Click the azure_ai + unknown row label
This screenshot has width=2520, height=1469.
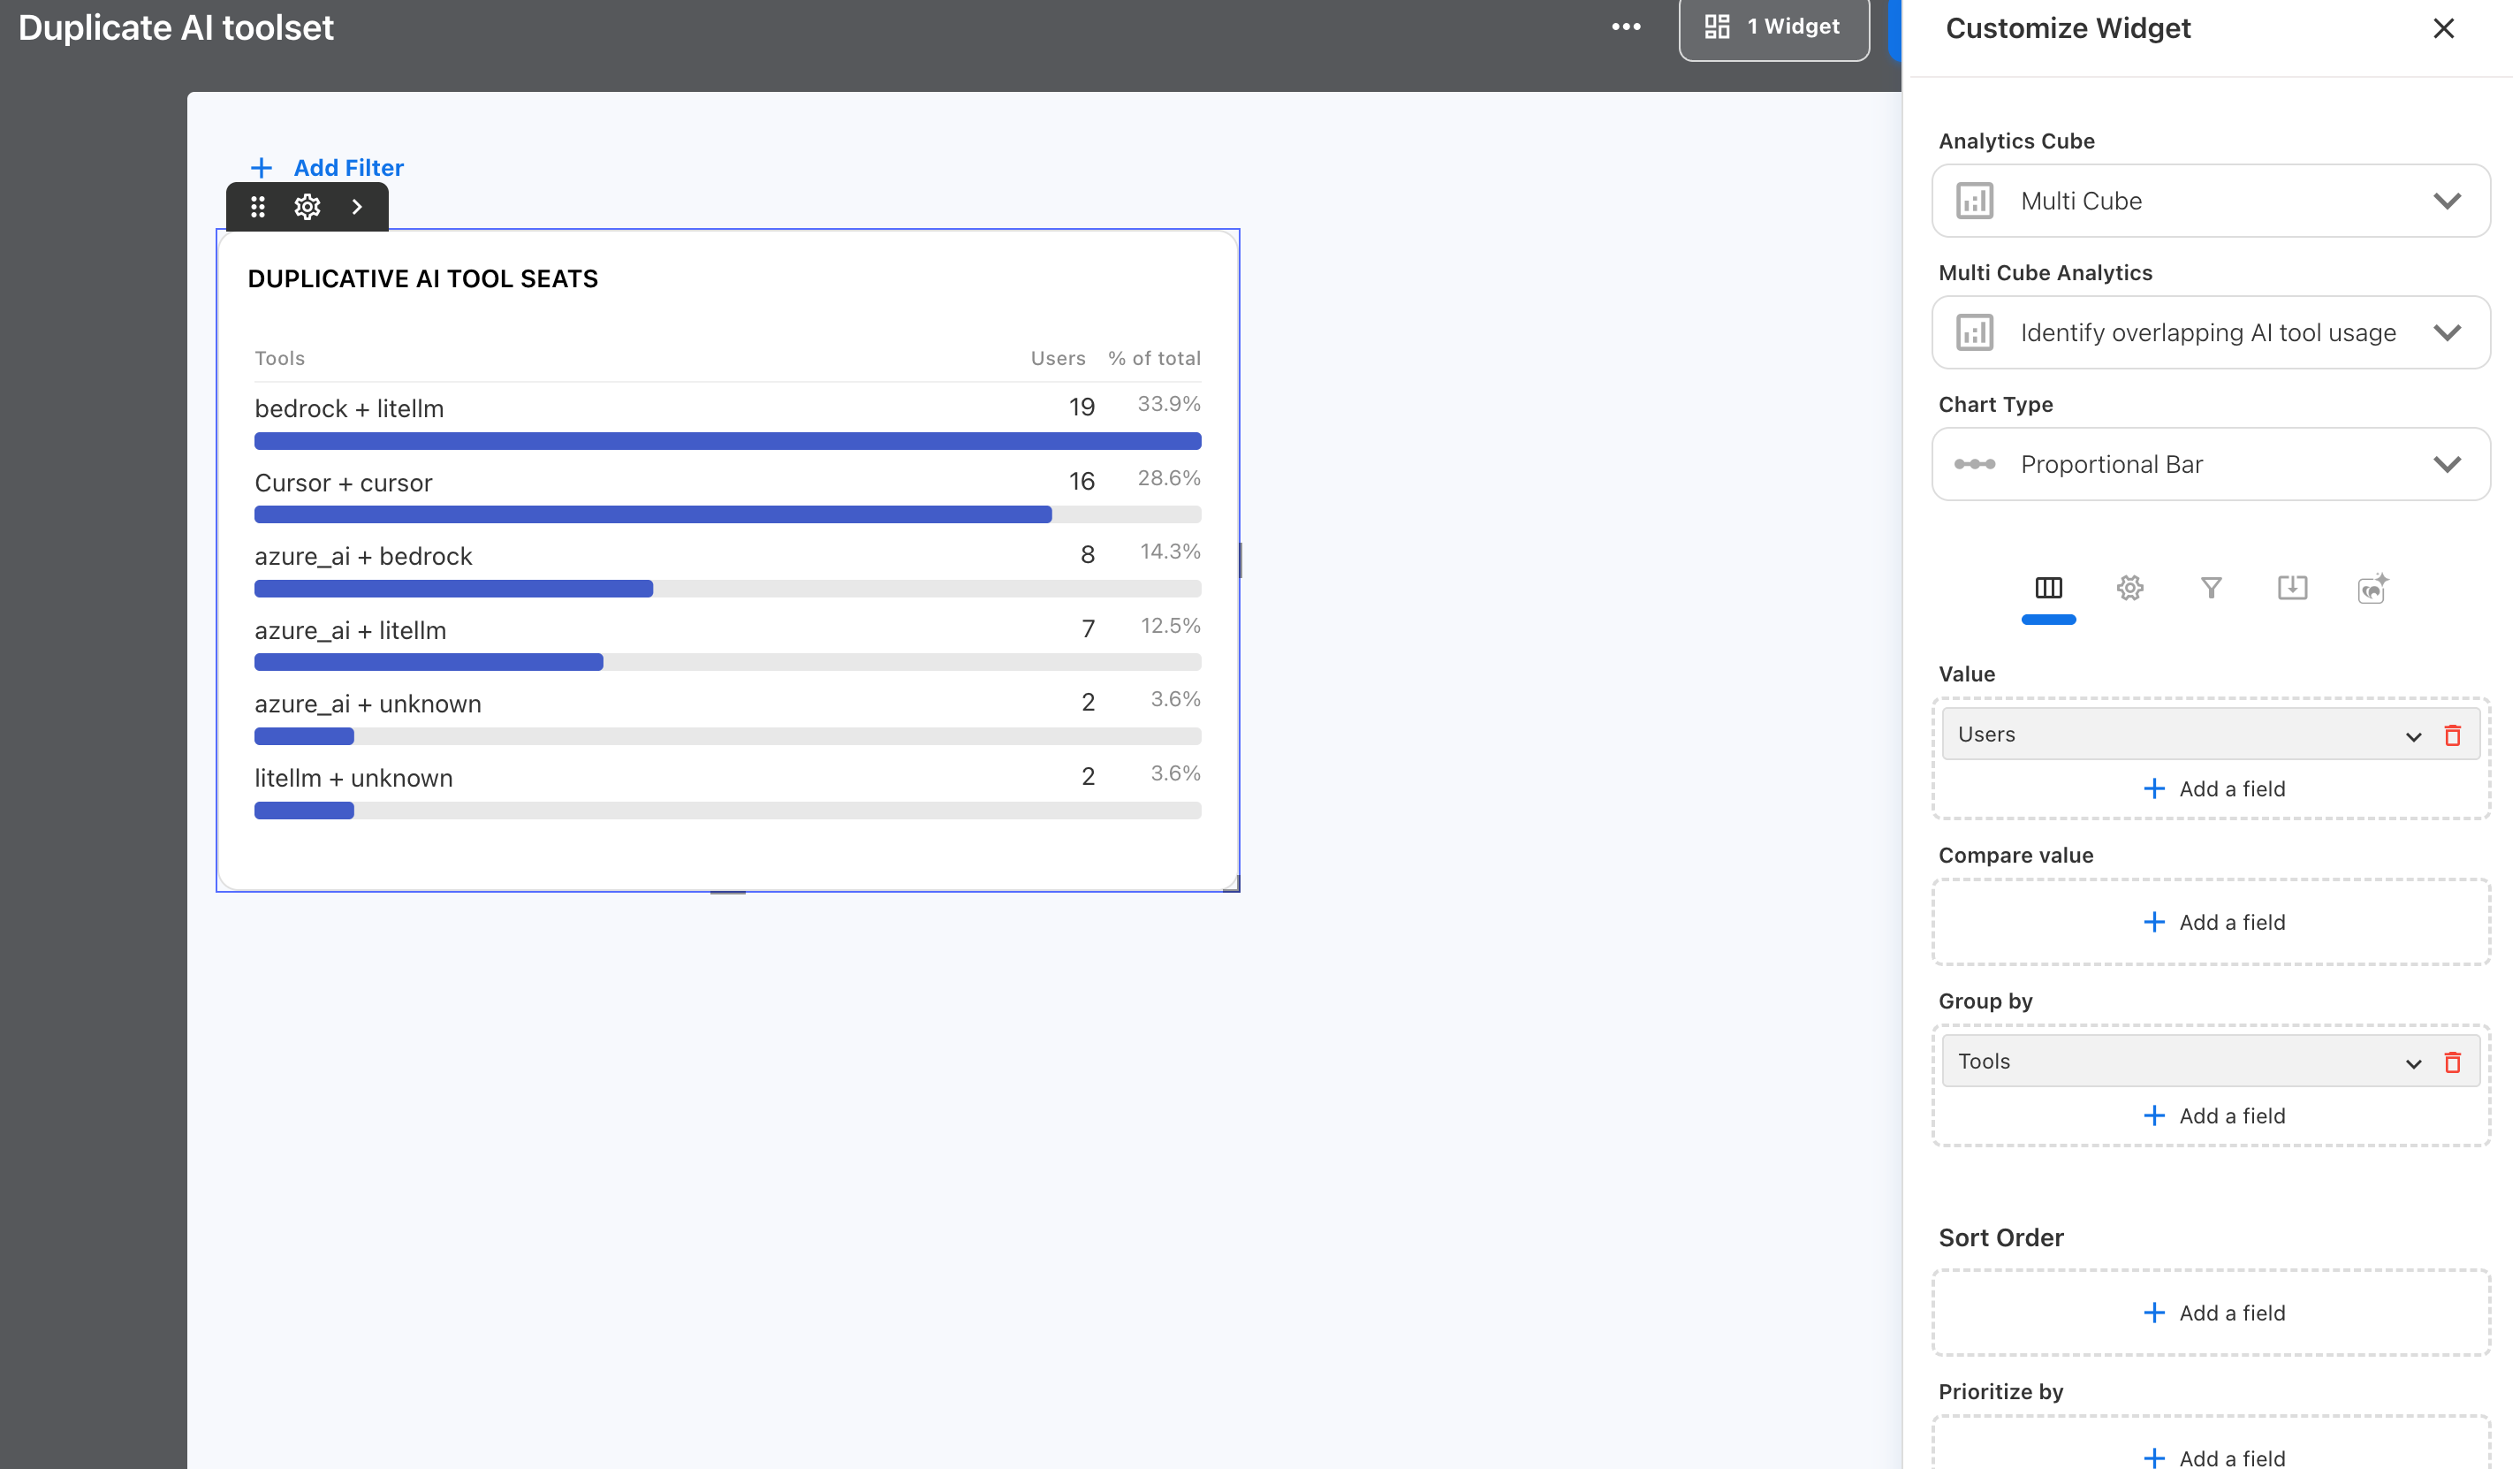pos(368,704)
